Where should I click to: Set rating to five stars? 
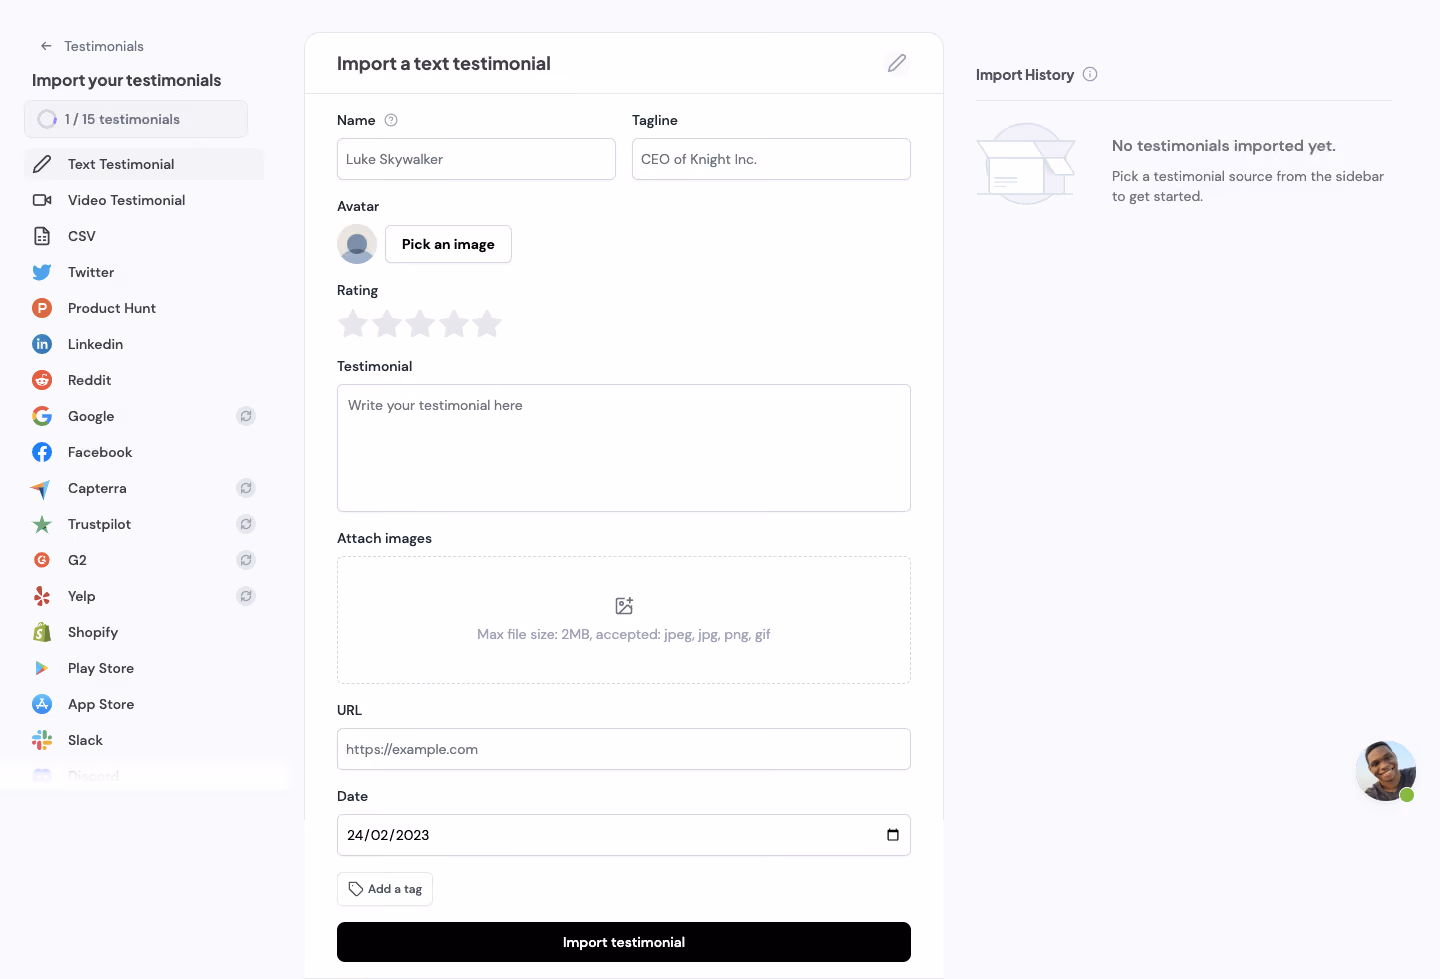point(487,324)
